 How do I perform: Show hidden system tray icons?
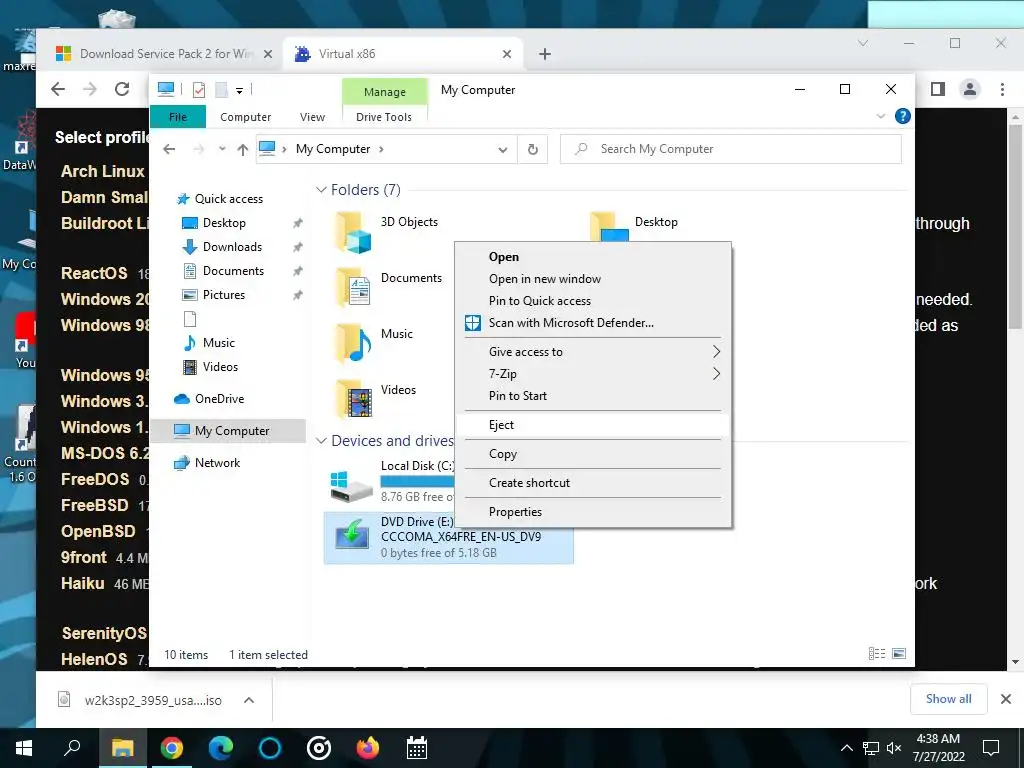tap(846, 748)
